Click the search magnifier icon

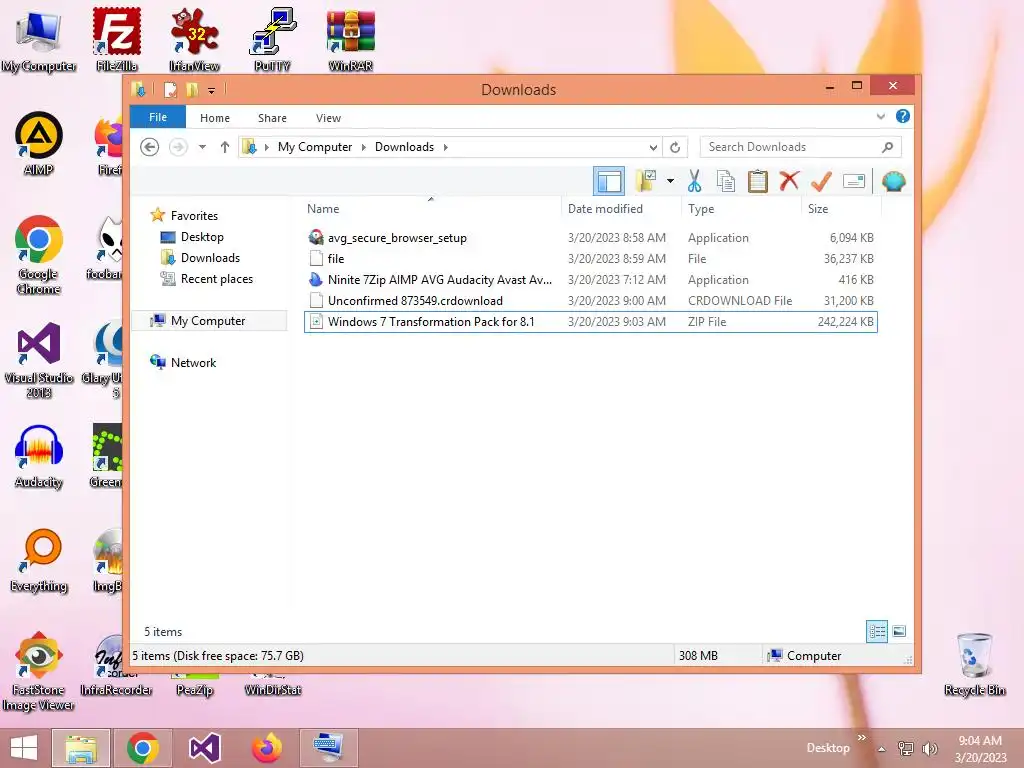point(888,147)
